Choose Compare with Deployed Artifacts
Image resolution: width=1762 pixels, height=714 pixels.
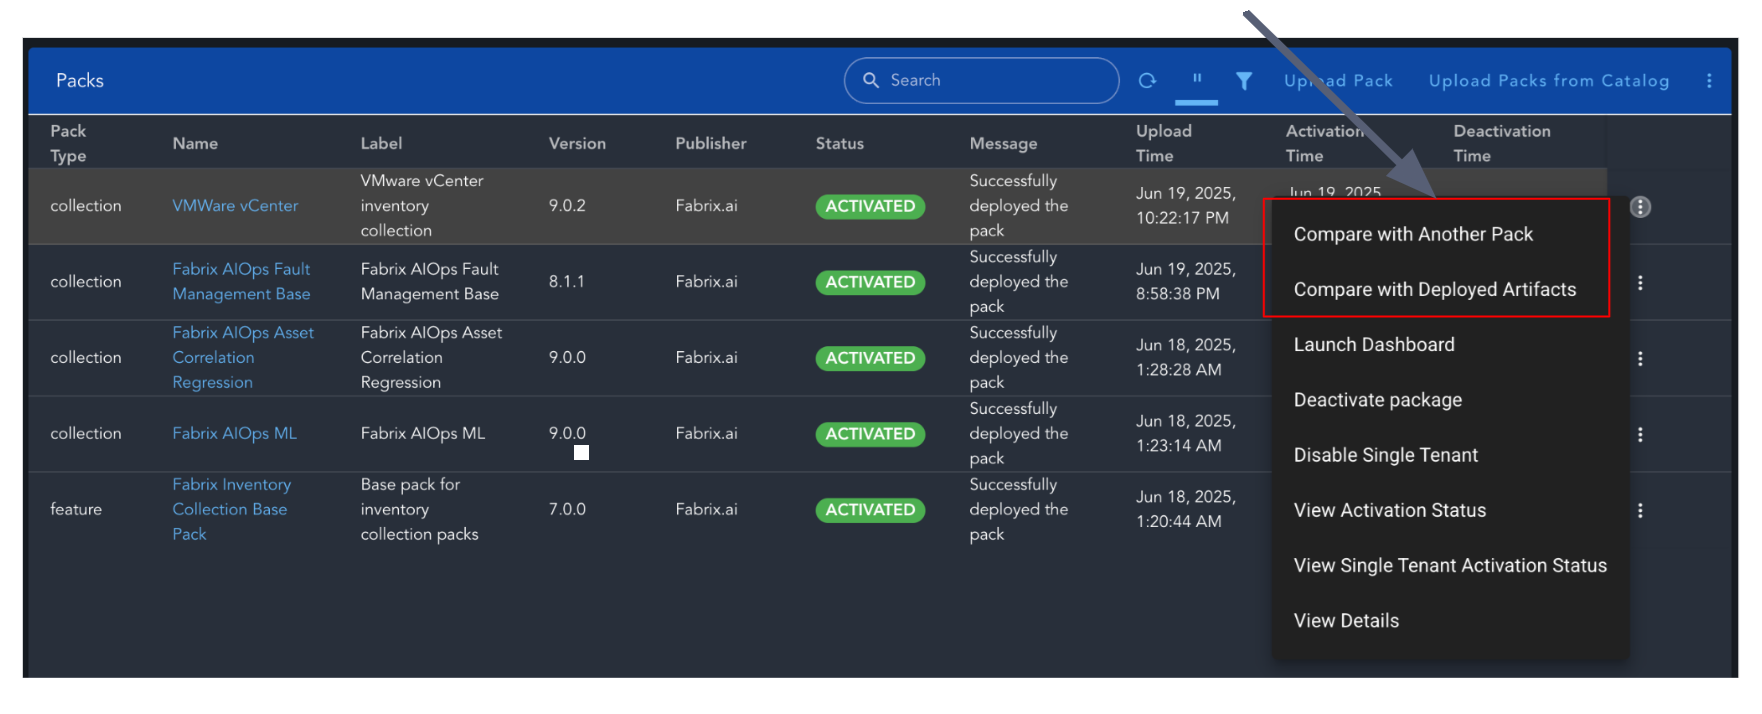[1434, 289]
